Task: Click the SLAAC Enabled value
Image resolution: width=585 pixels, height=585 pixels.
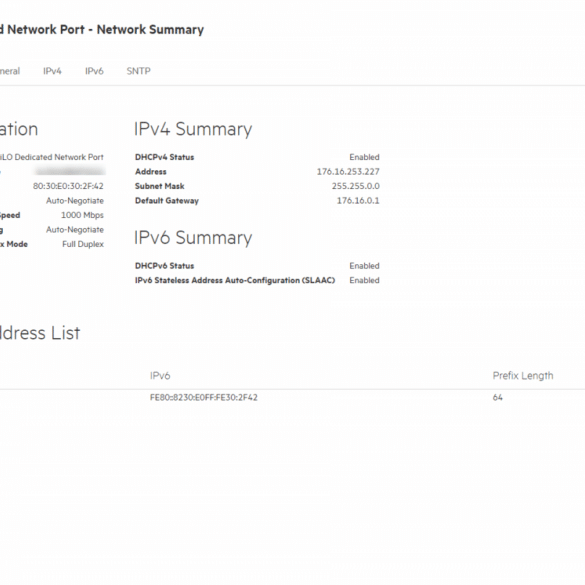Action: [364, 280]
